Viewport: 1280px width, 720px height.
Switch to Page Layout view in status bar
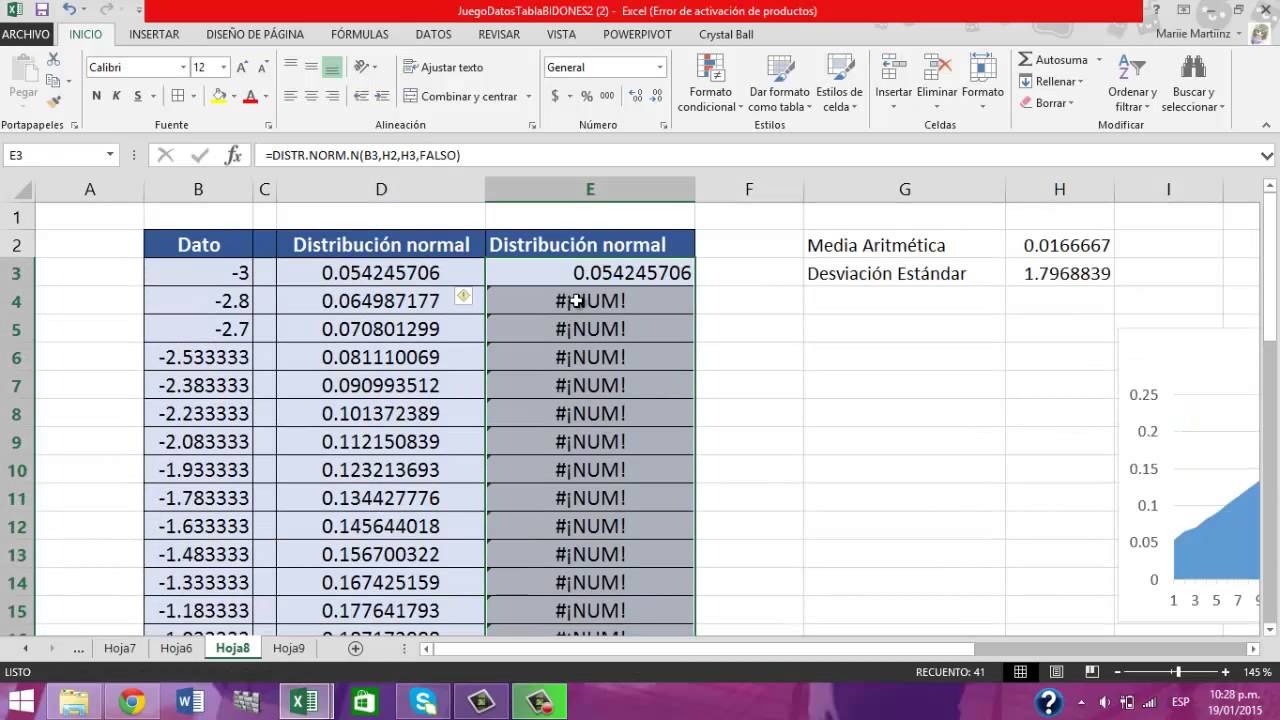pyautogui.click(x=1057, y=672)
